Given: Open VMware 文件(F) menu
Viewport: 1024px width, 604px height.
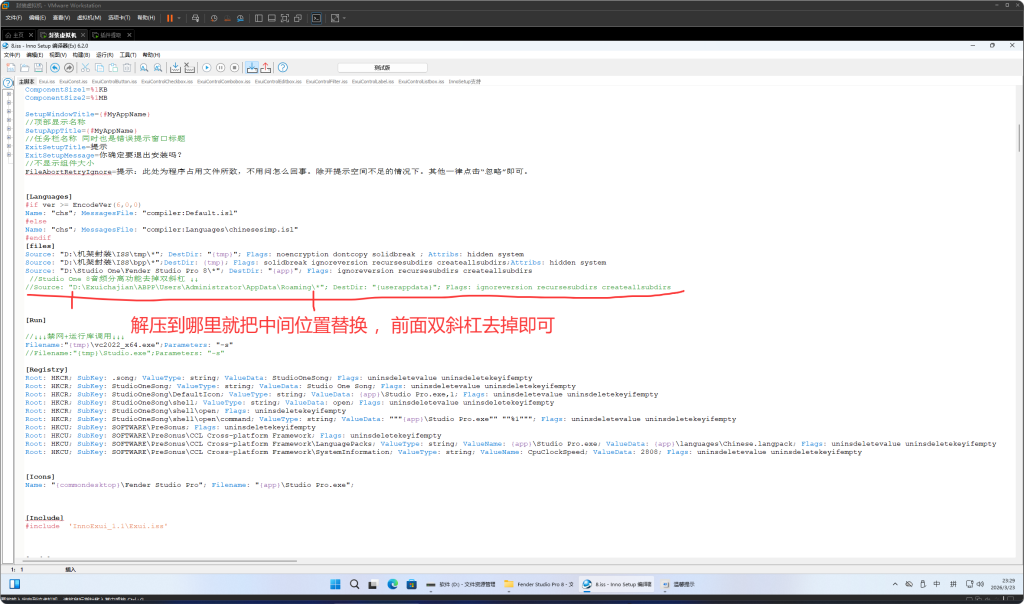Looking at the screenshot, I should pos(14,18).
